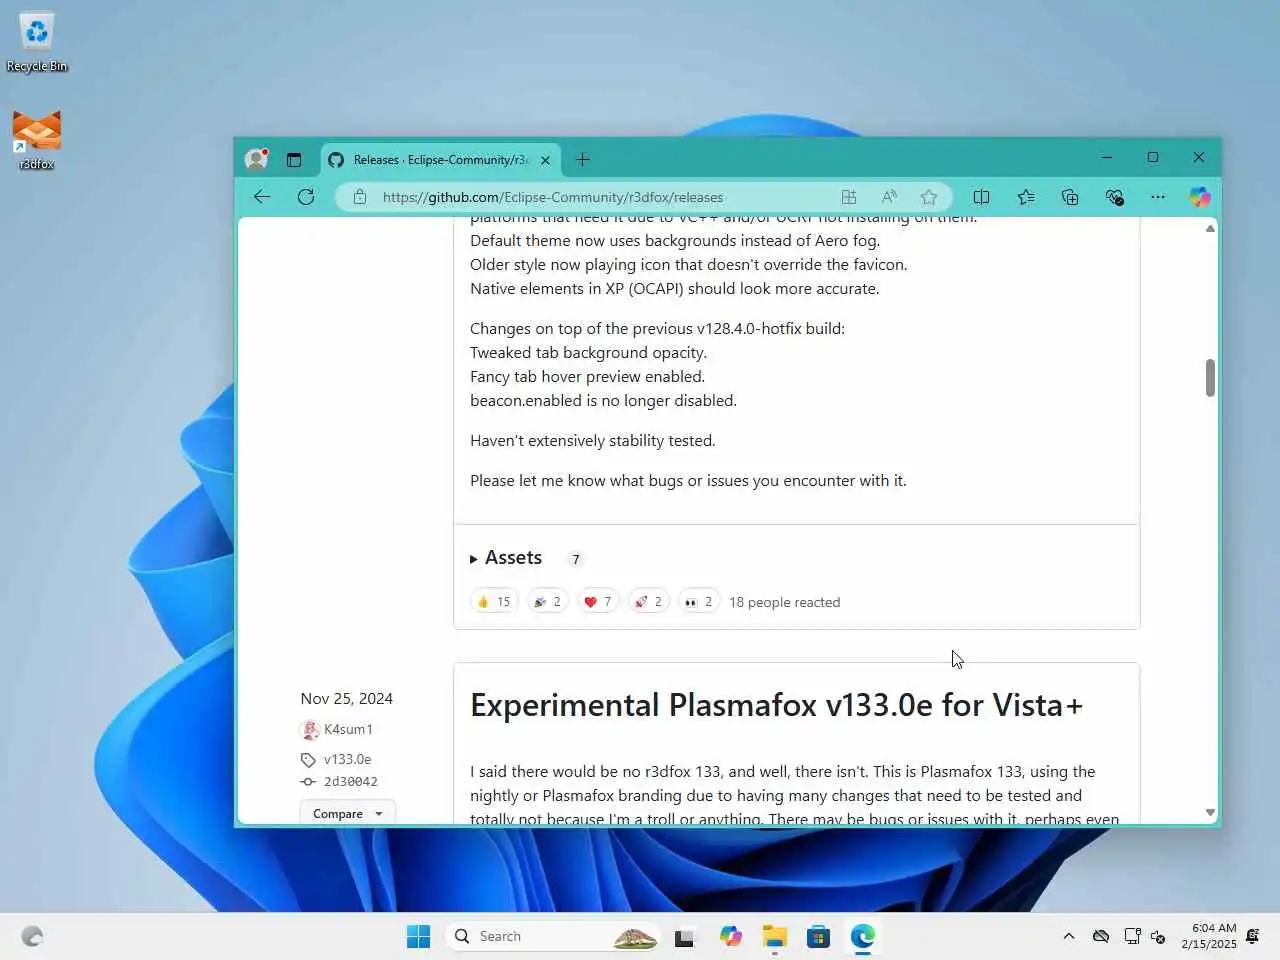Viewport: 1280px width, 960px height.
Task: Open Experimental Plasmafox v133.0e release title
Action: 776,705
